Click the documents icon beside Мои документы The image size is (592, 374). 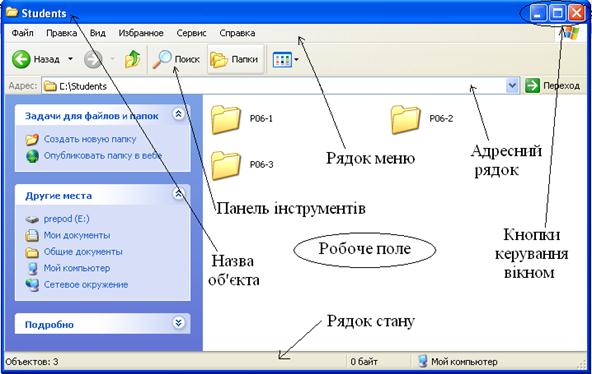(x=32, y=235)
